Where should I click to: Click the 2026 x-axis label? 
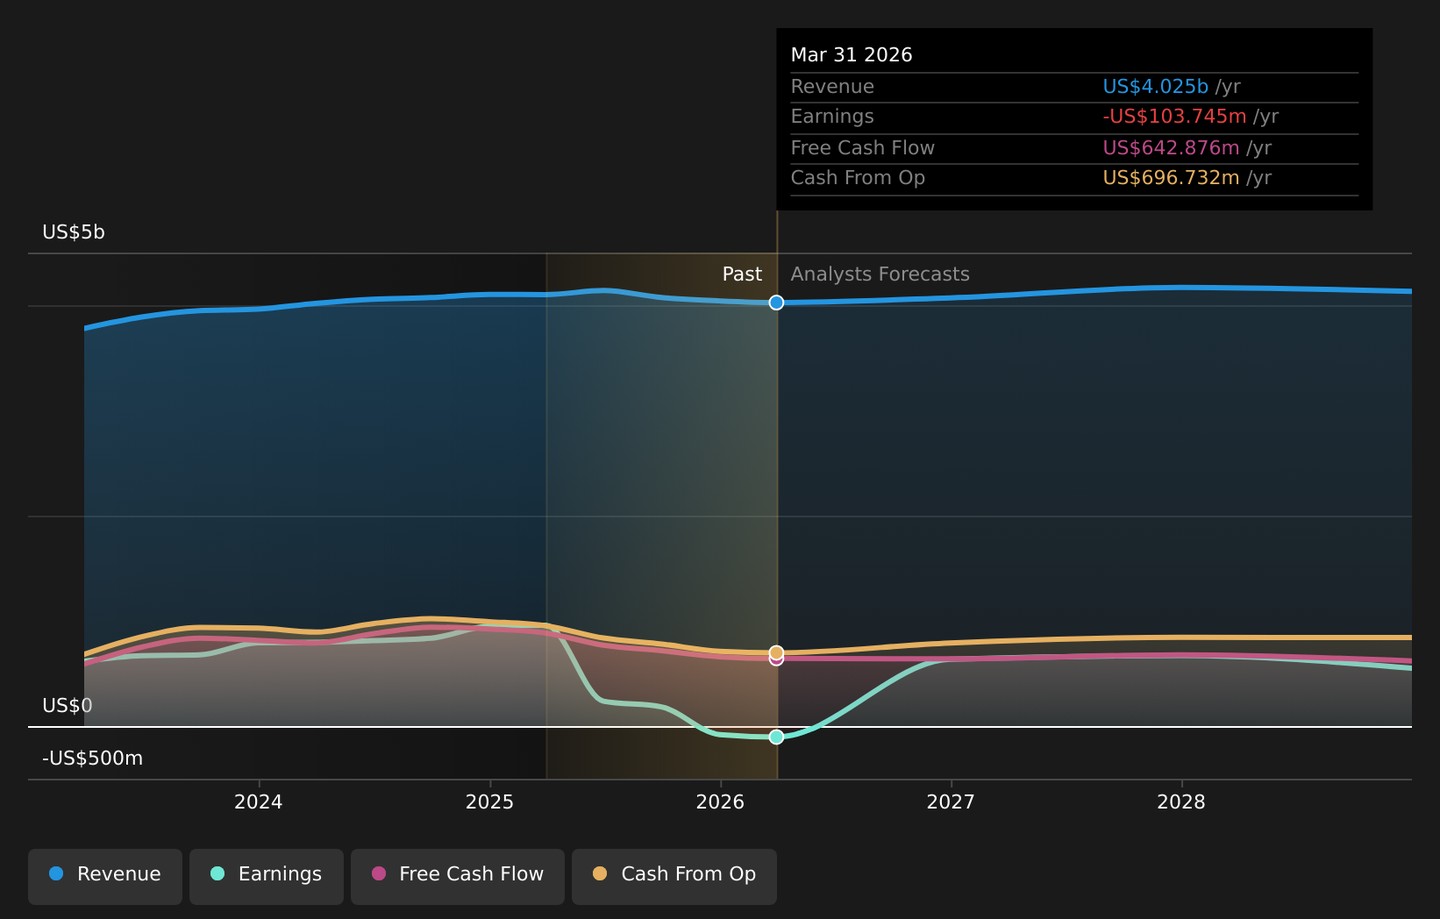pos(720,802)
